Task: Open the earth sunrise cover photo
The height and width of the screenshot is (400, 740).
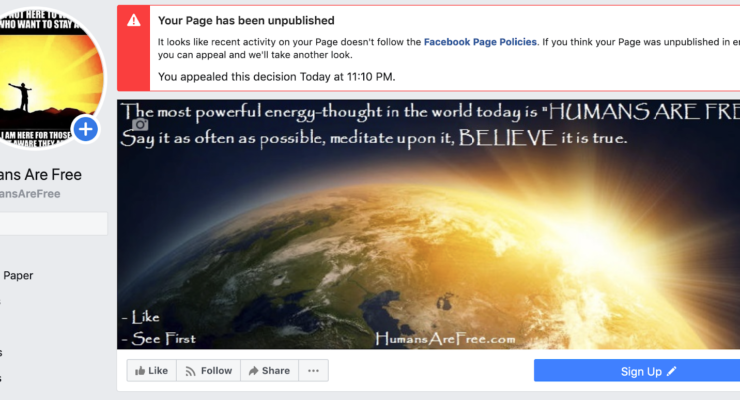Action: pyautogui.click(x=429, y=225)
